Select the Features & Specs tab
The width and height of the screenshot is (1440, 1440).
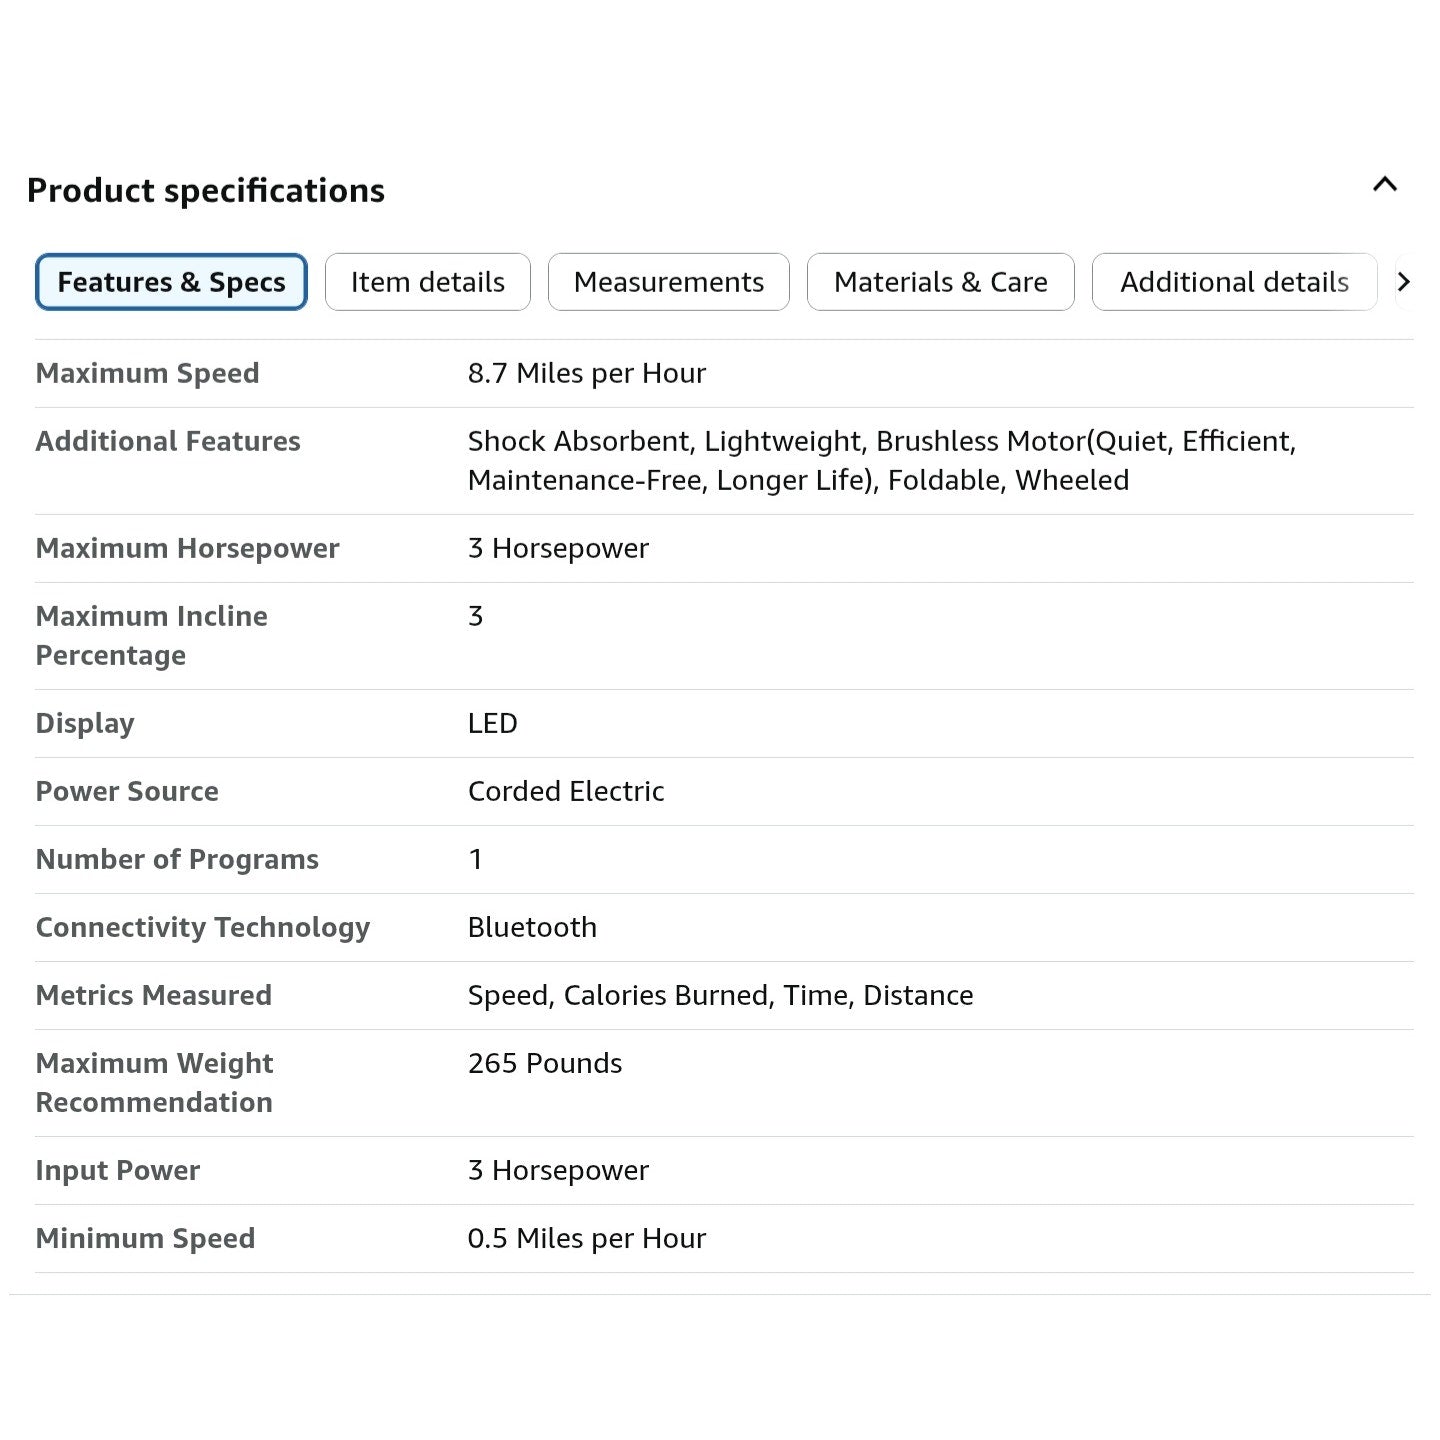[x=171, y=282]
